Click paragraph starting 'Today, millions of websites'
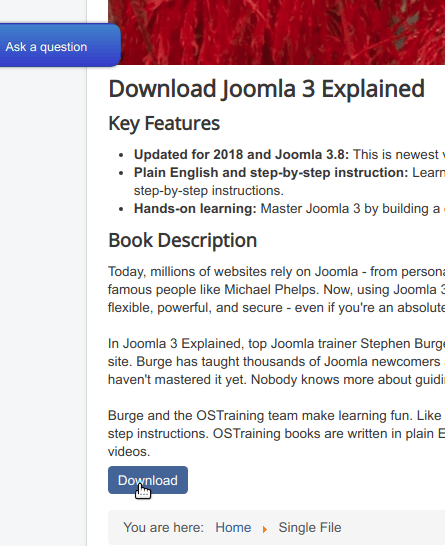Screen dimensions: 445x546 click(276, 289)
